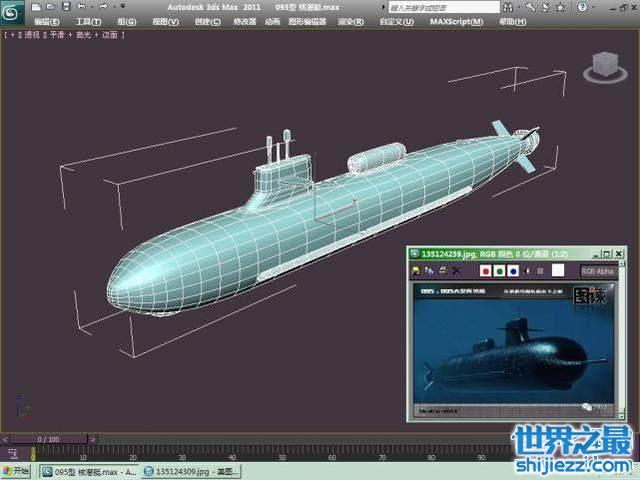Click the save icon in the quick access toolbar
Image resolution: width=640 pixels, height=480 pixels.
[64, 7]
